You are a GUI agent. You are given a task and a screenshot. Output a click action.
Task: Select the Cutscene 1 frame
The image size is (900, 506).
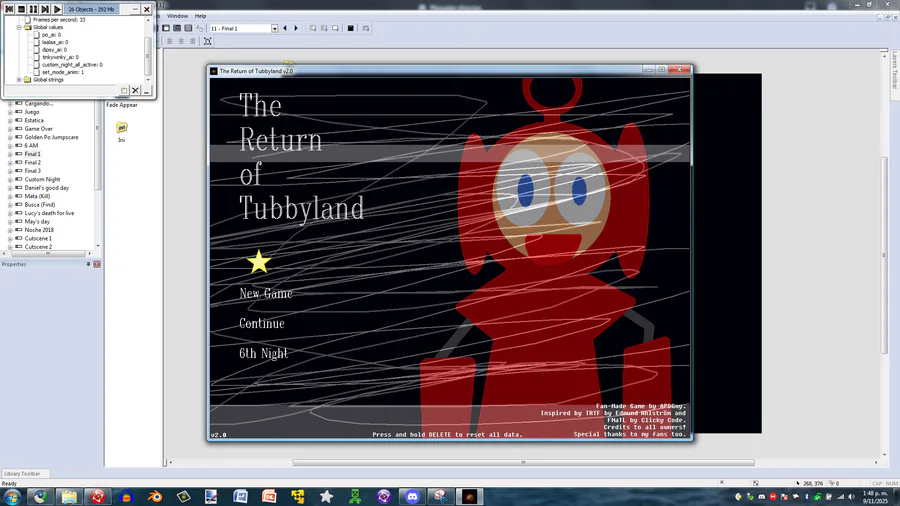point(38,238)
